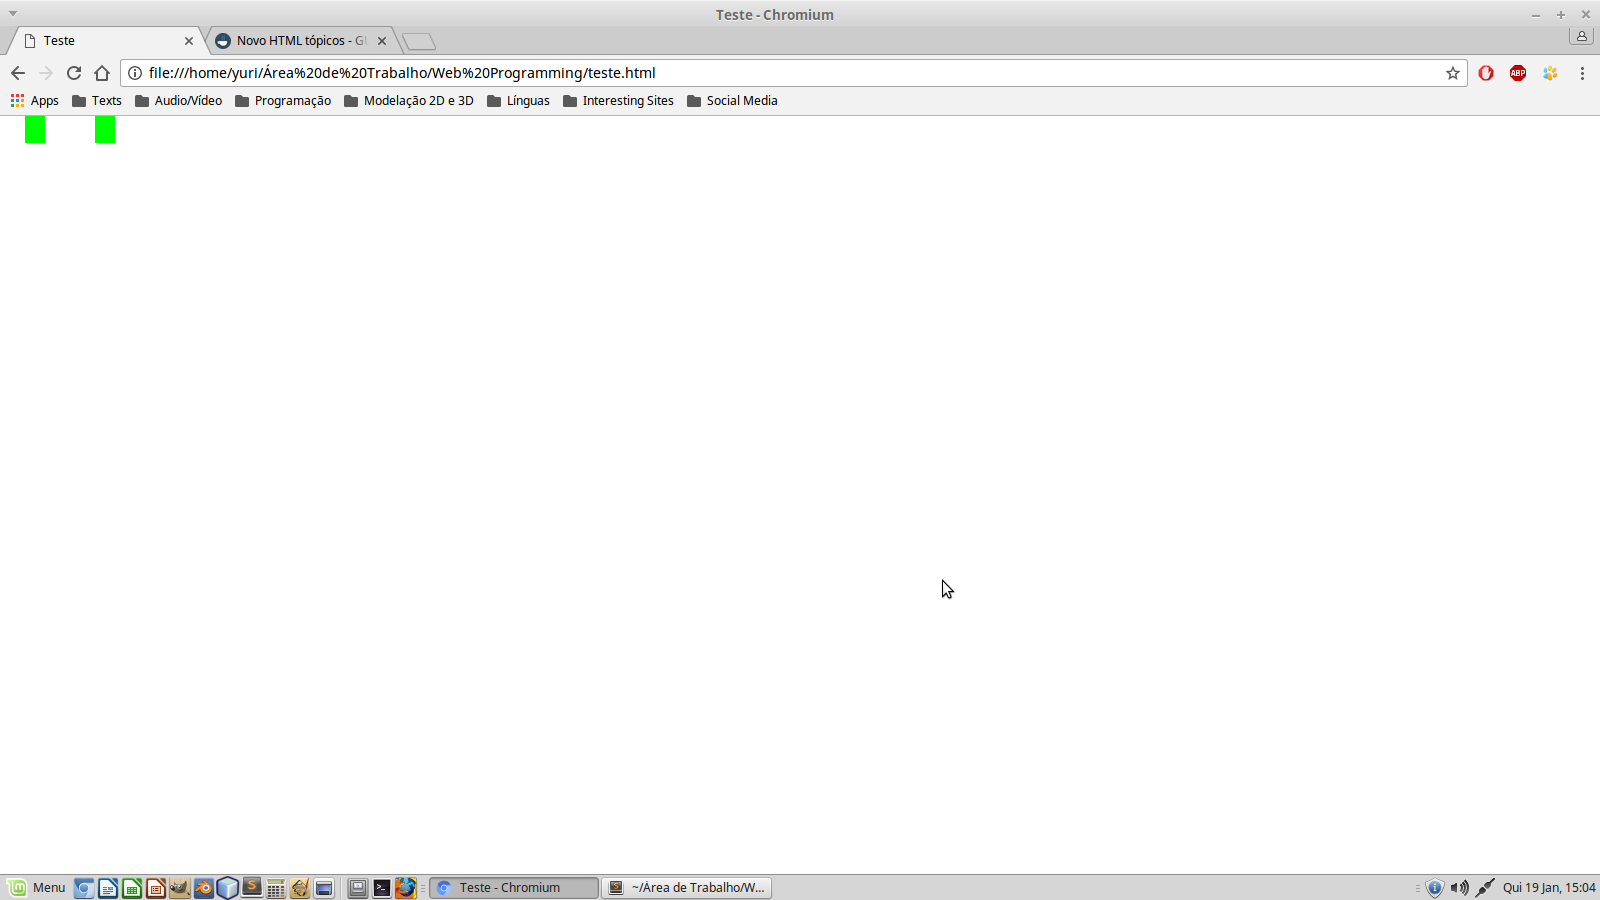
Task: Launch Firefox from the panel
Action: pos(406,888)
